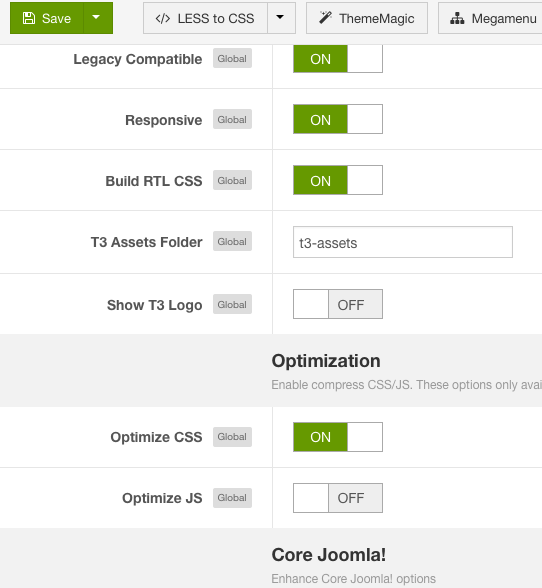The image size is (542, 588).
Task: Open the Save dropdown arrow
Action: click(96, 17)
